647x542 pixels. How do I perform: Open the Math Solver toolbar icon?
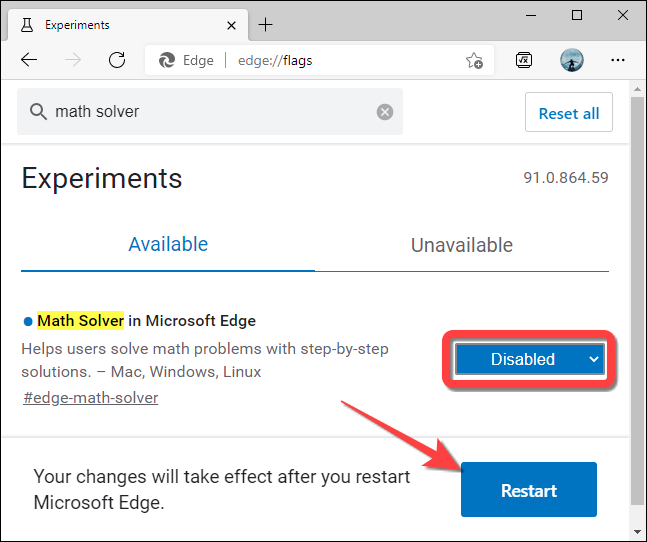524,60
